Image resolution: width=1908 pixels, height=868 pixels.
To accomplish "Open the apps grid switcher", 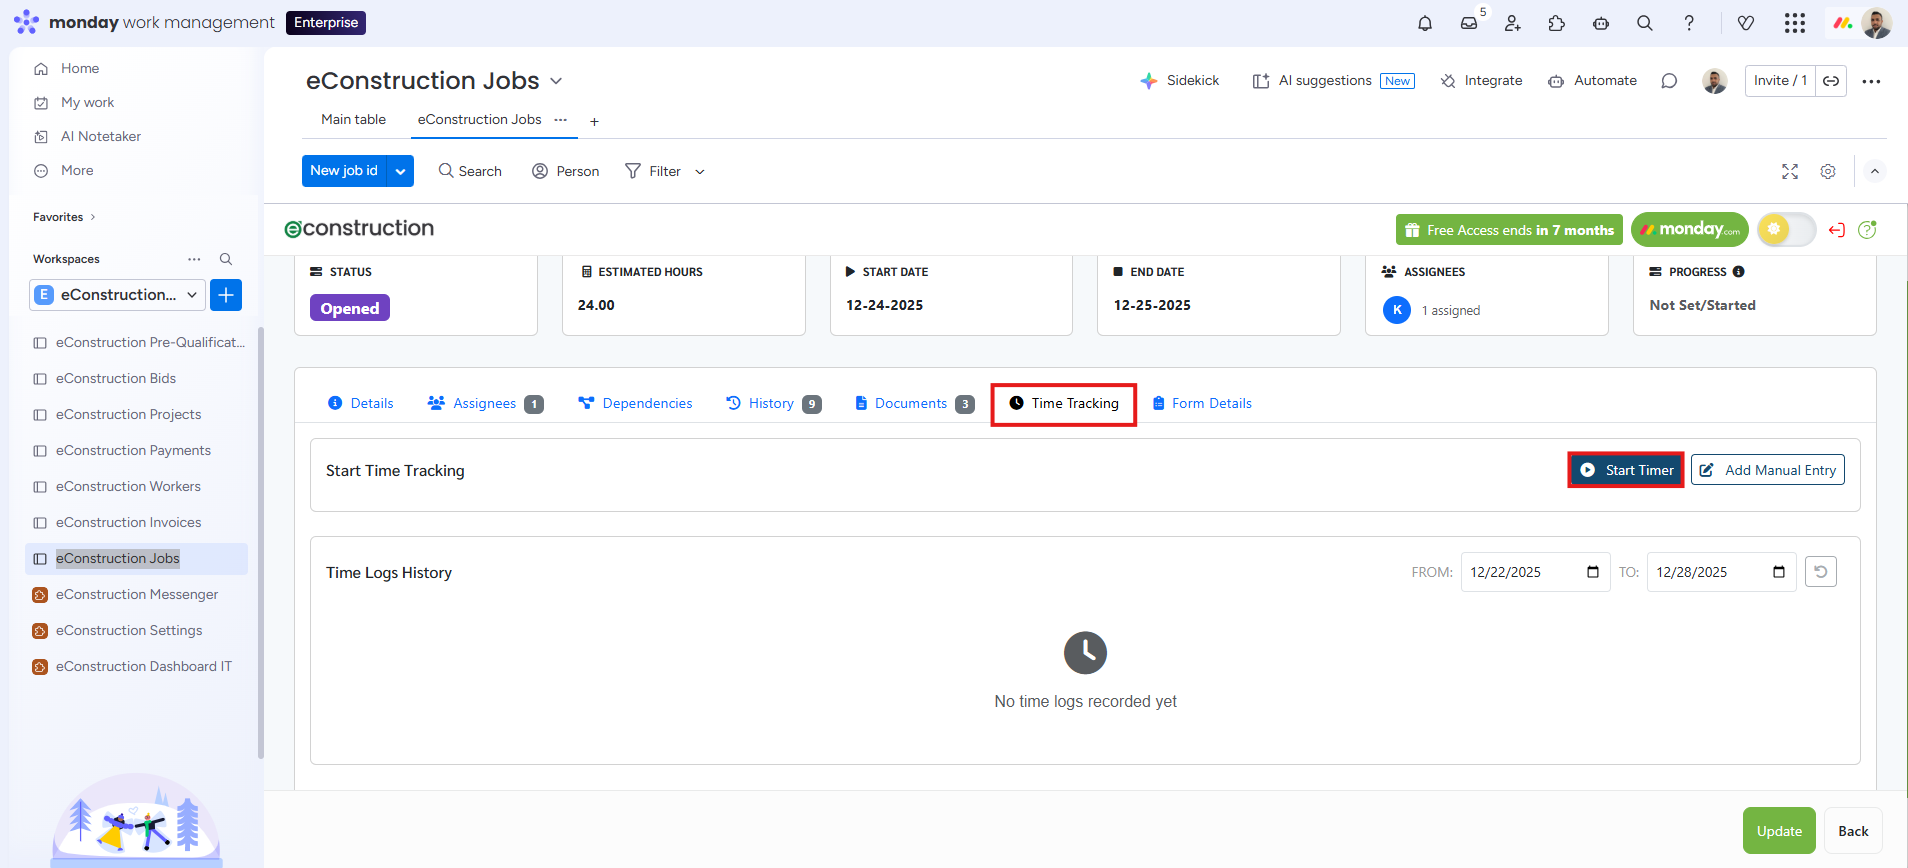I will click(x=1795, y=23).
